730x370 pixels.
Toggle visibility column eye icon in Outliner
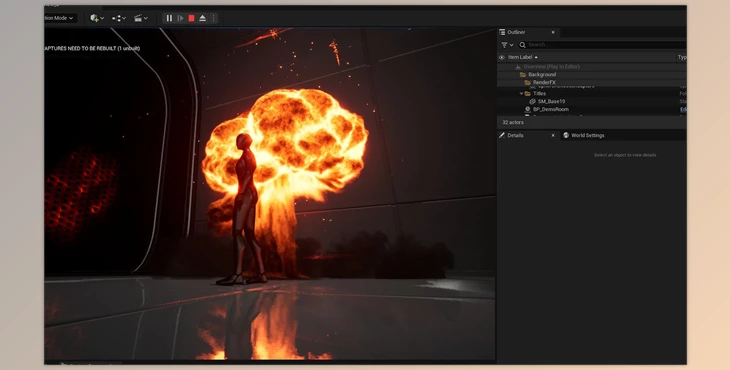[x=501, y=57]
